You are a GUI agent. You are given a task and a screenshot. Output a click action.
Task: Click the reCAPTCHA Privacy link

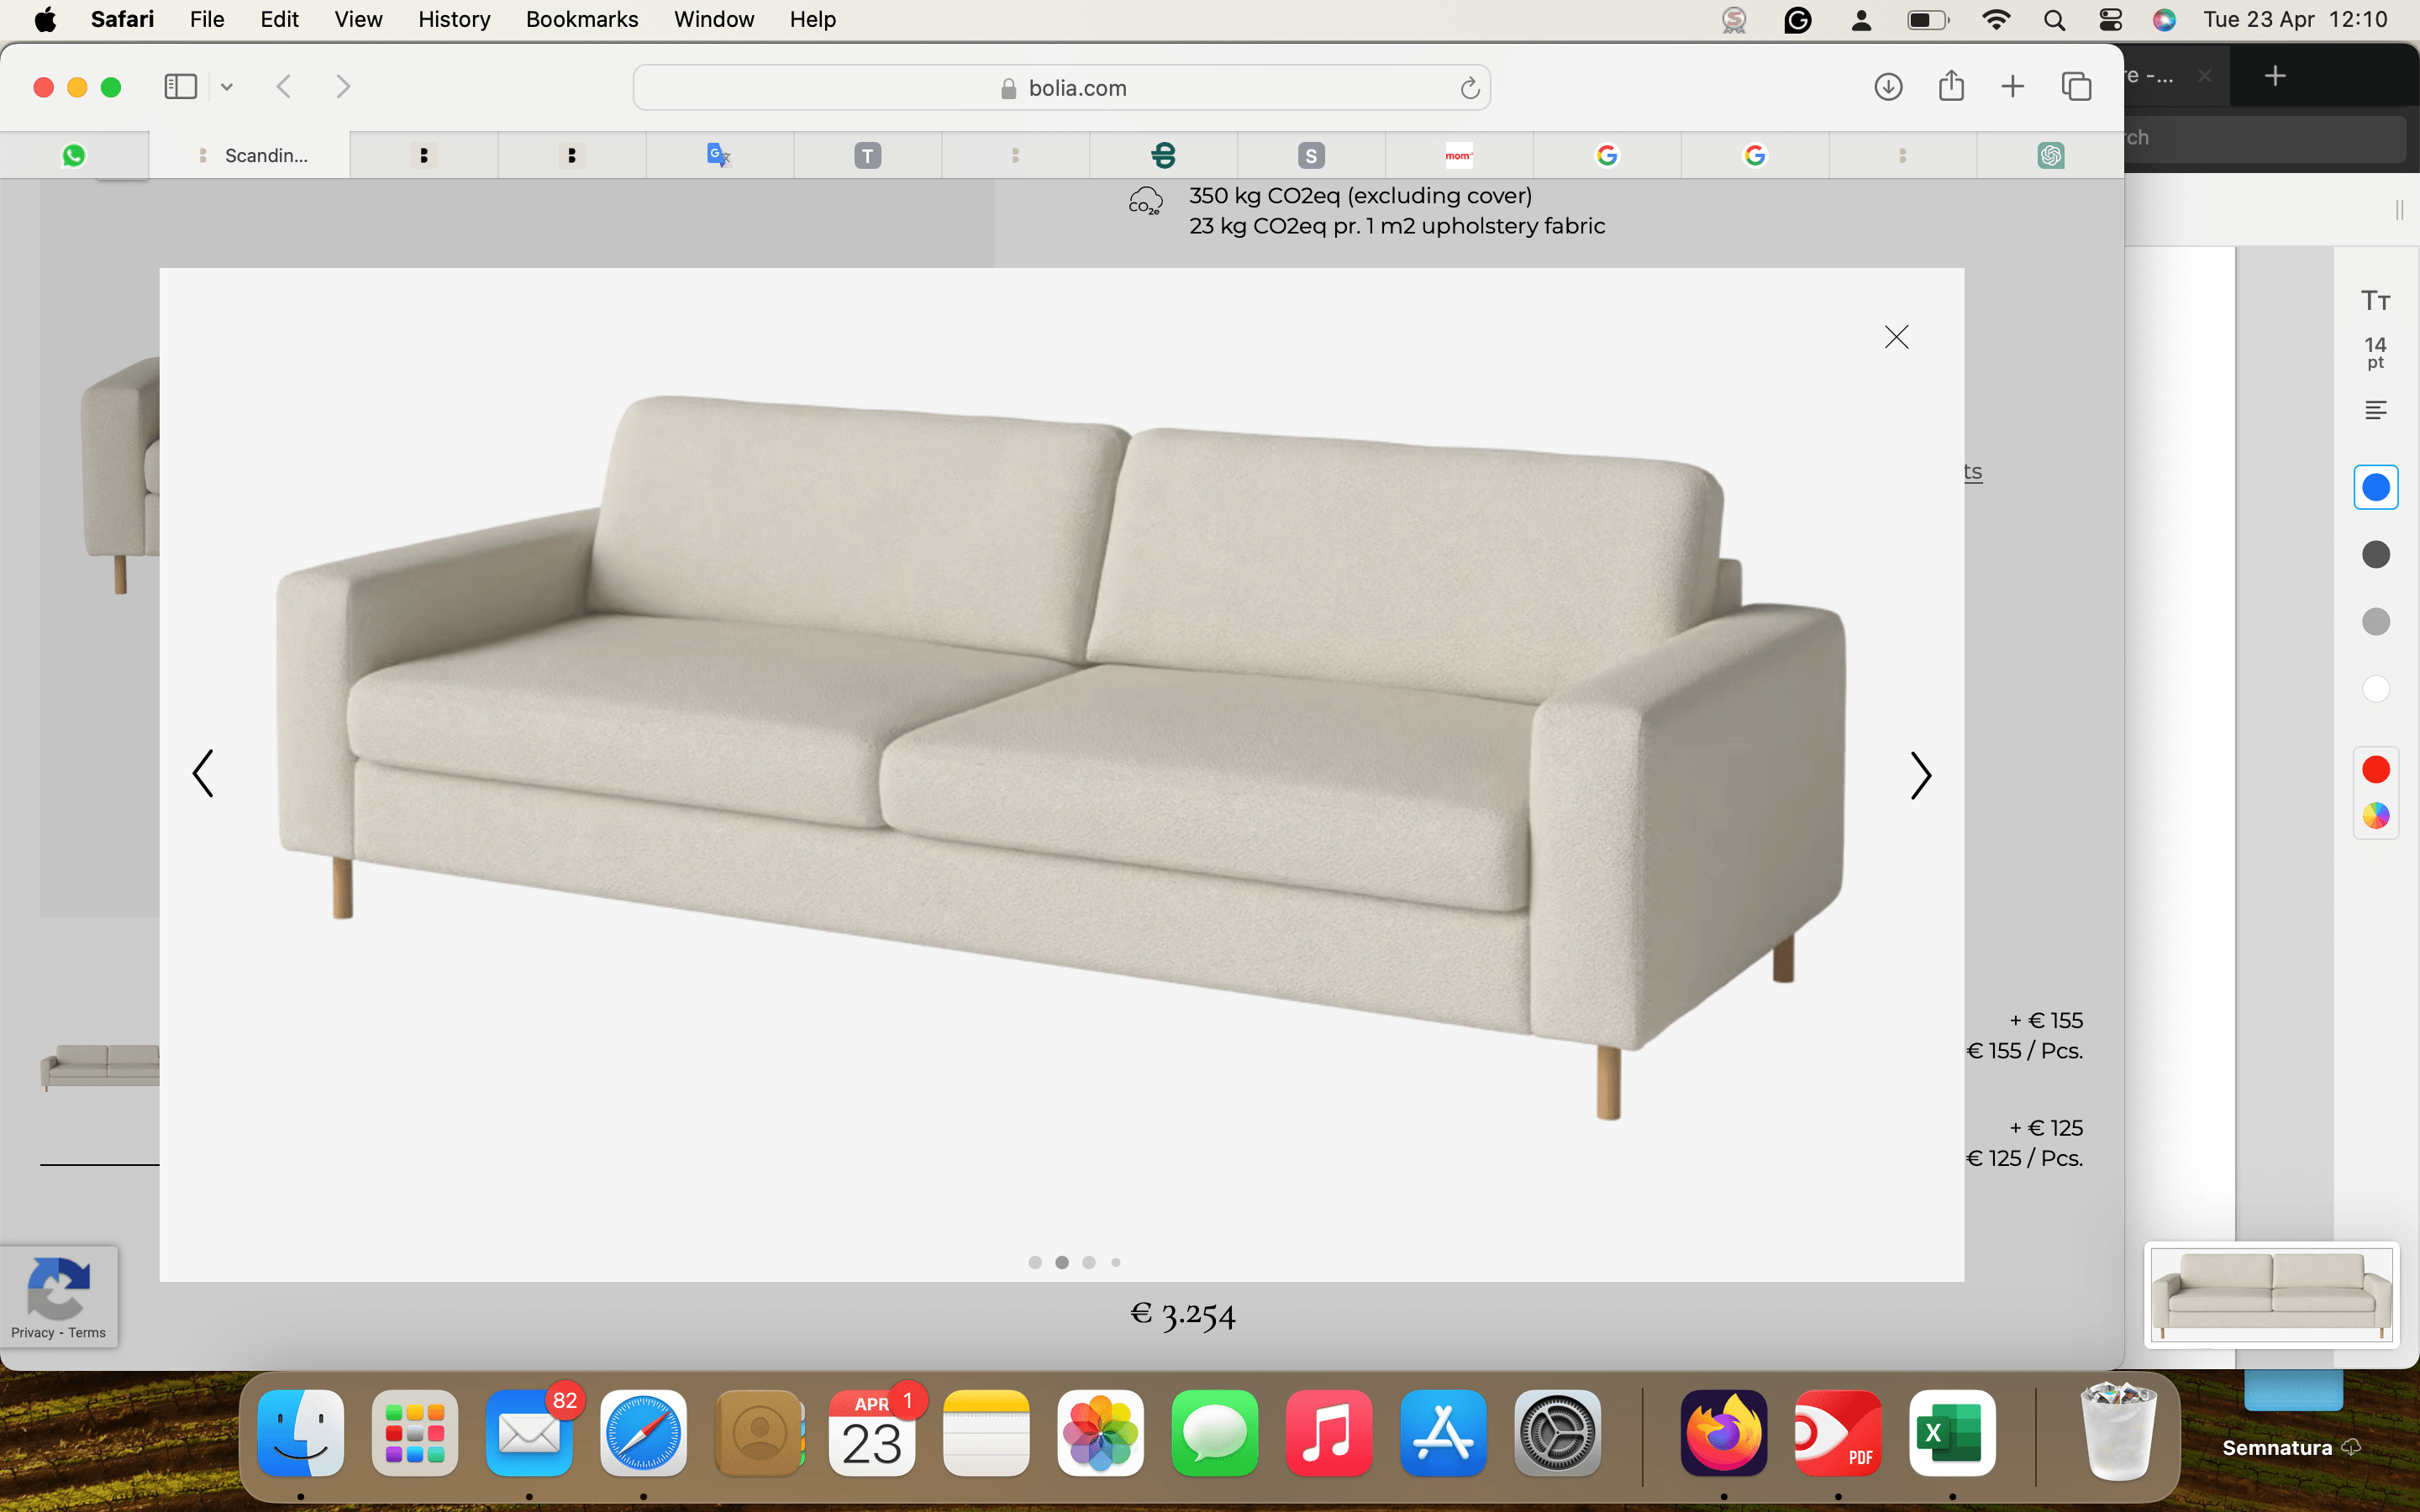point(32,1332)
